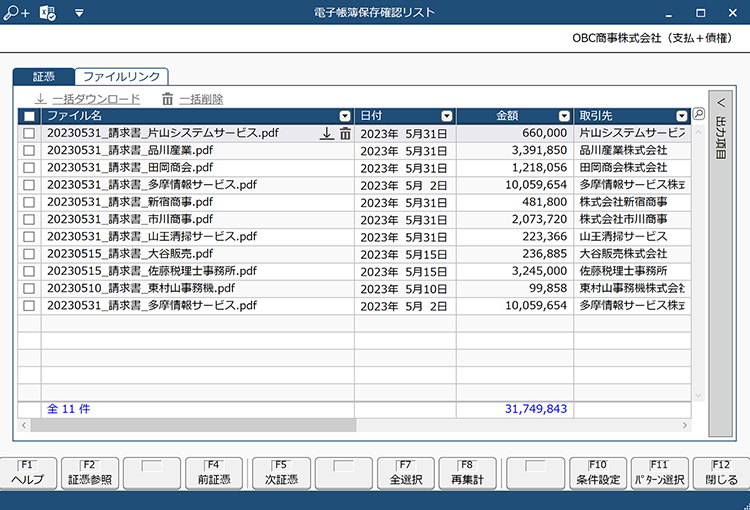Switch to the ファイルリンク tab
The image size is (750, 510).
point(121,77)
